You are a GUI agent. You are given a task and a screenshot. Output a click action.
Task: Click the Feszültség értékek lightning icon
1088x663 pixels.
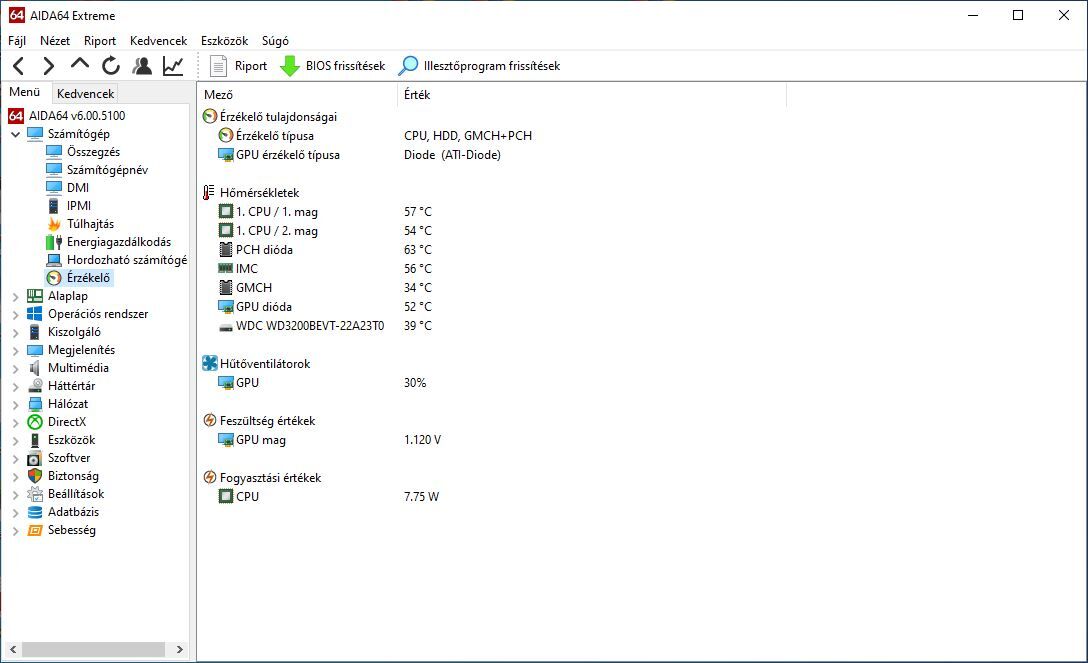[x=210, y=420]
